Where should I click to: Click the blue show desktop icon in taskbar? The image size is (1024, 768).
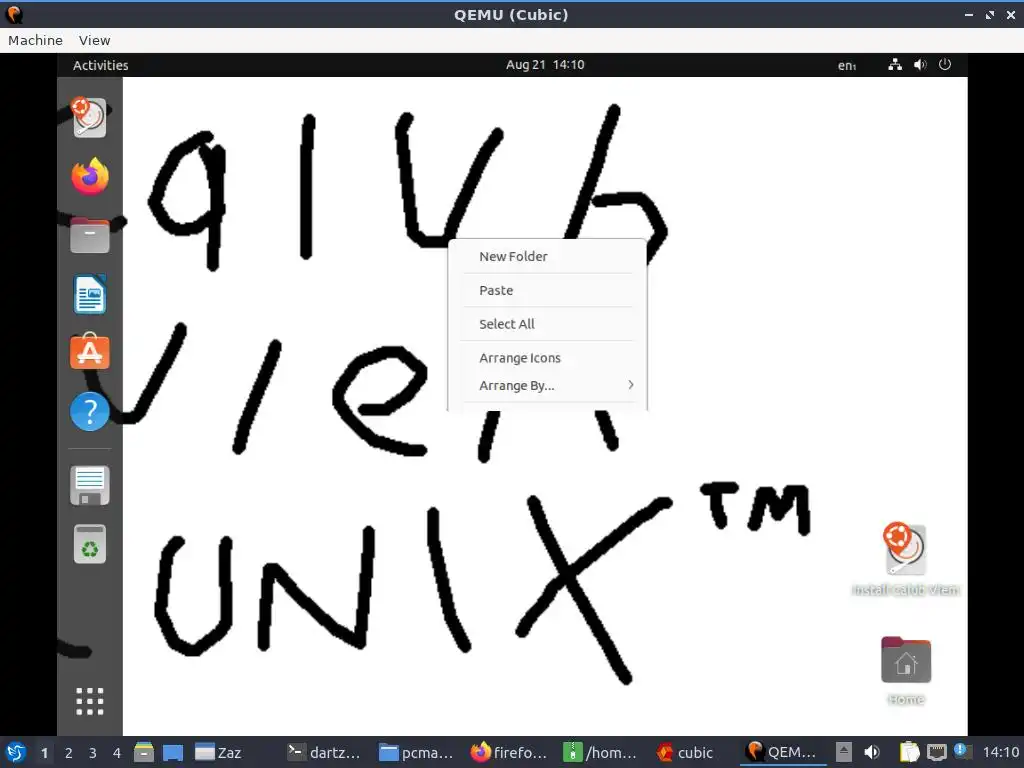173,752
